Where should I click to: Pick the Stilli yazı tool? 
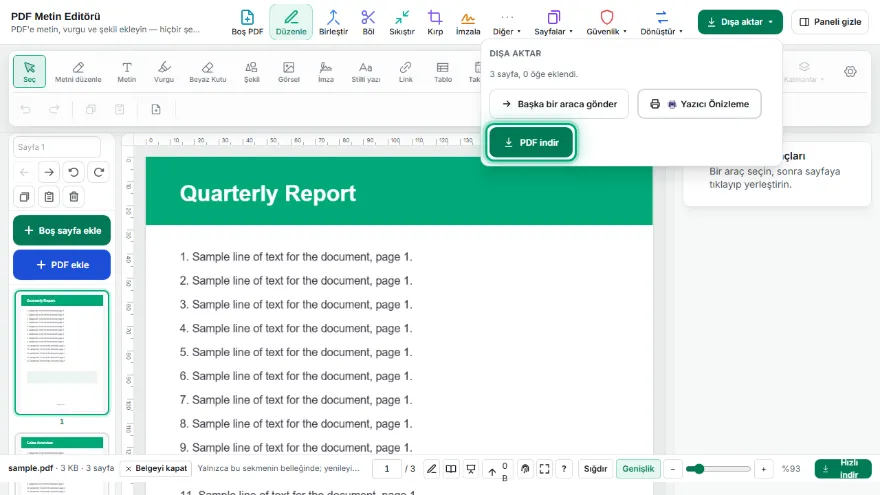click(365, 71)
